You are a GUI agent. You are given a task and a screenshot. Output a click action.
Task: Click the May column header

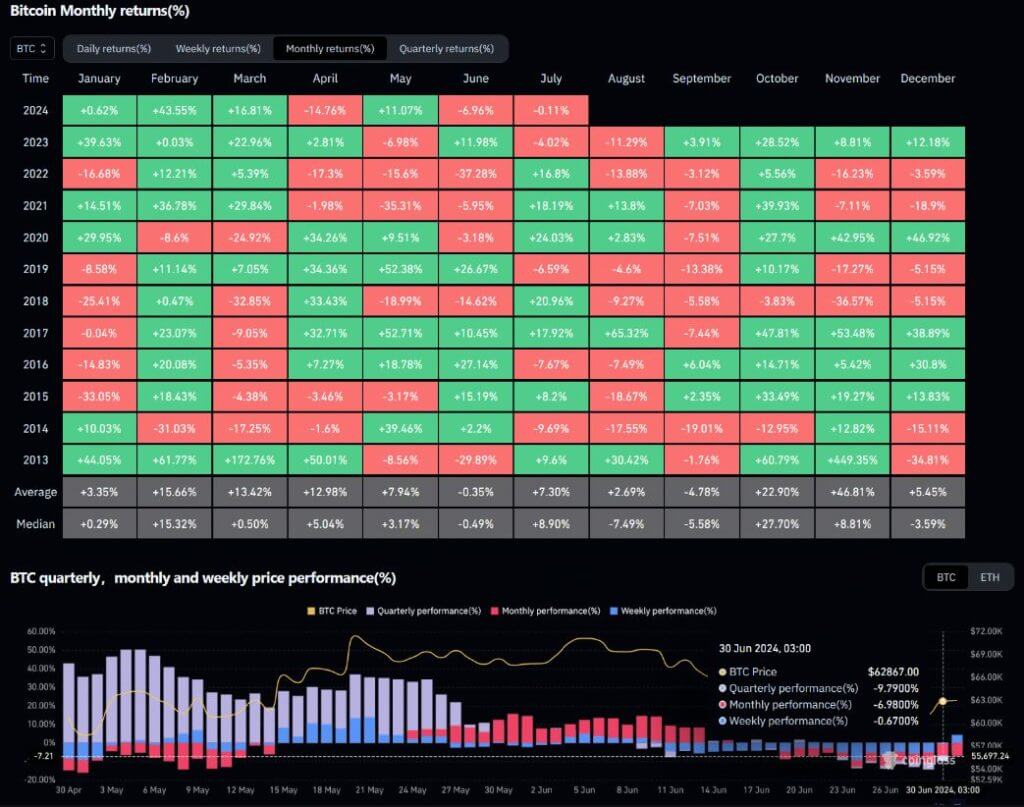pyautogui.click(x=400, y=78)
